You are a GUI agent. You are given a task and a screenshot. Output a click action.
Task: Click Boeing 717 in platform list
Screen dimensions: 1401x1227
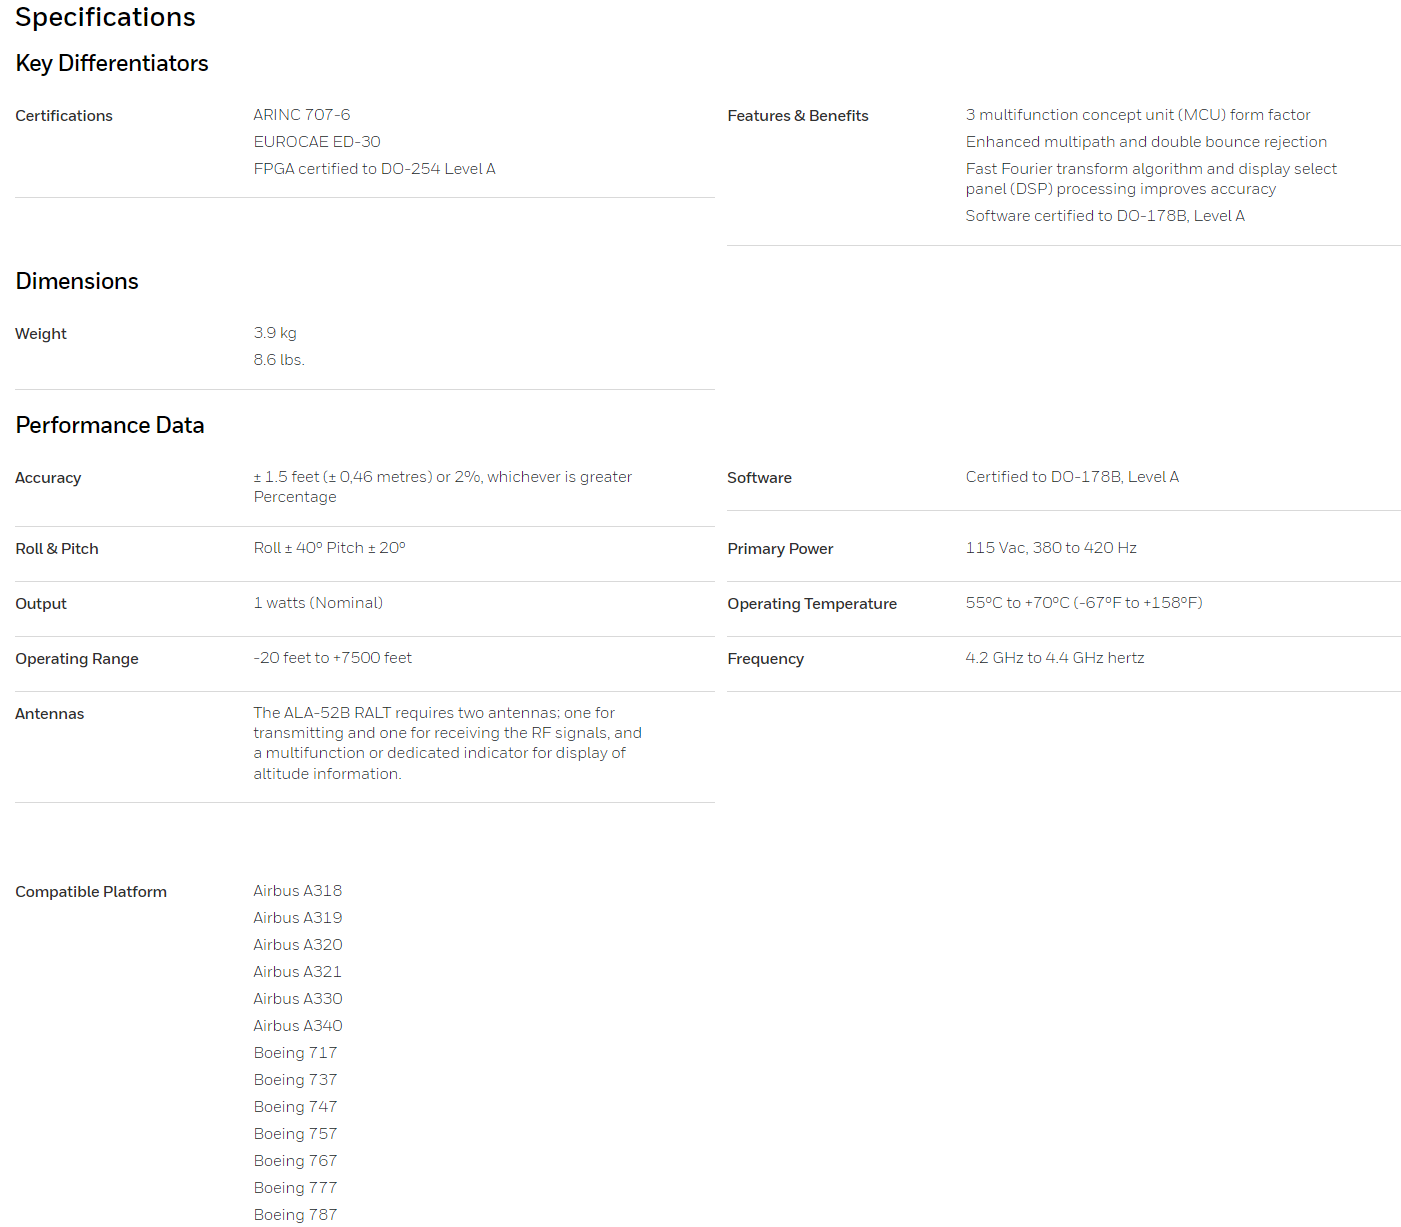(295, 1053)
